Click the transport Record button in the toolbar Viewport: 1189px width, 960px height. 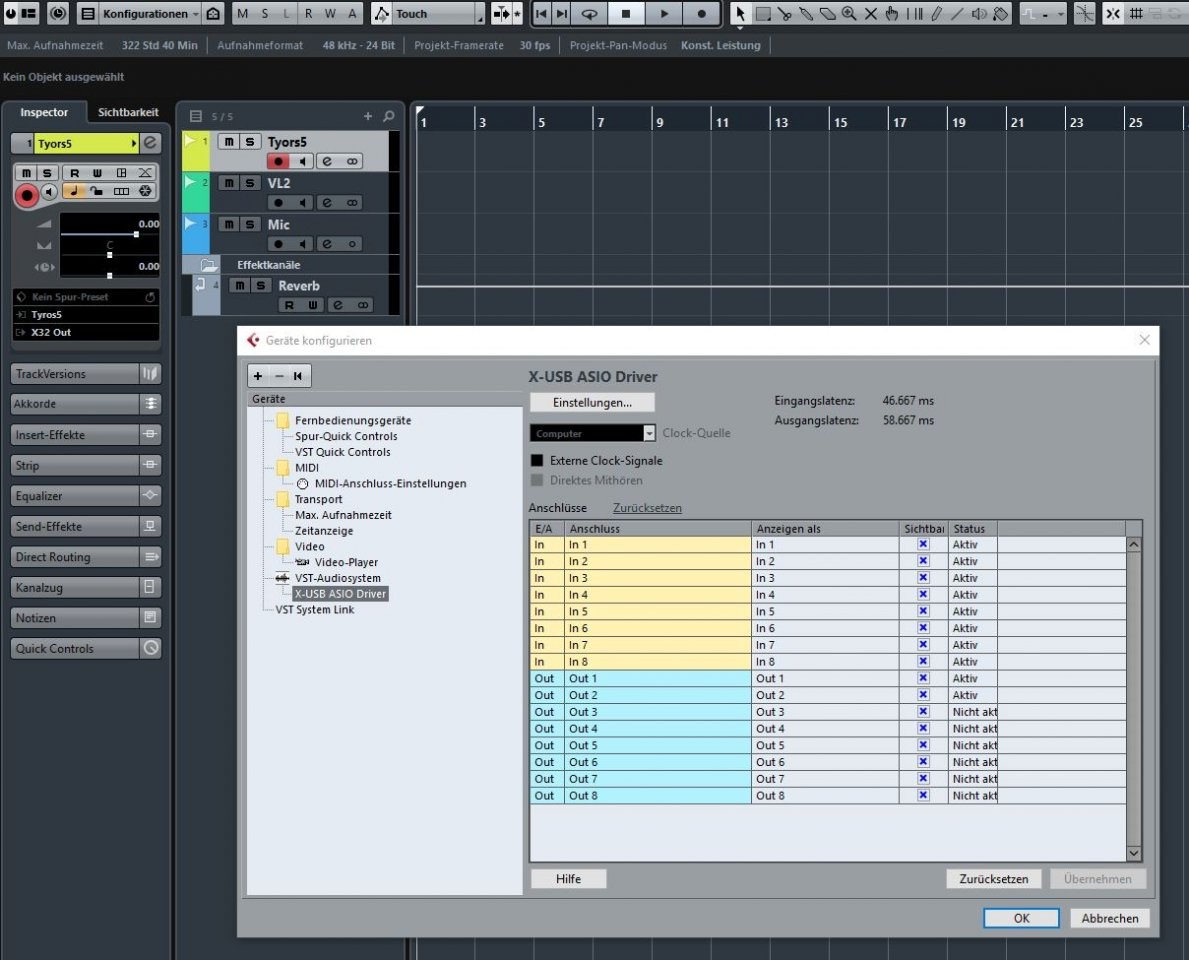[x=701, y=13]
